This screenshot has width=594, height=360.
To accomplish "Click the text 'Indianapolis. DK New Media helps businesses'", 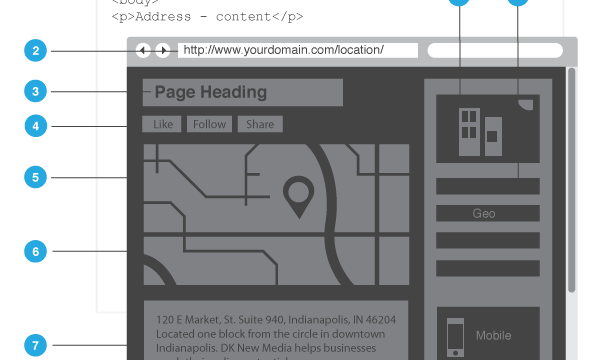I will 266,348.
